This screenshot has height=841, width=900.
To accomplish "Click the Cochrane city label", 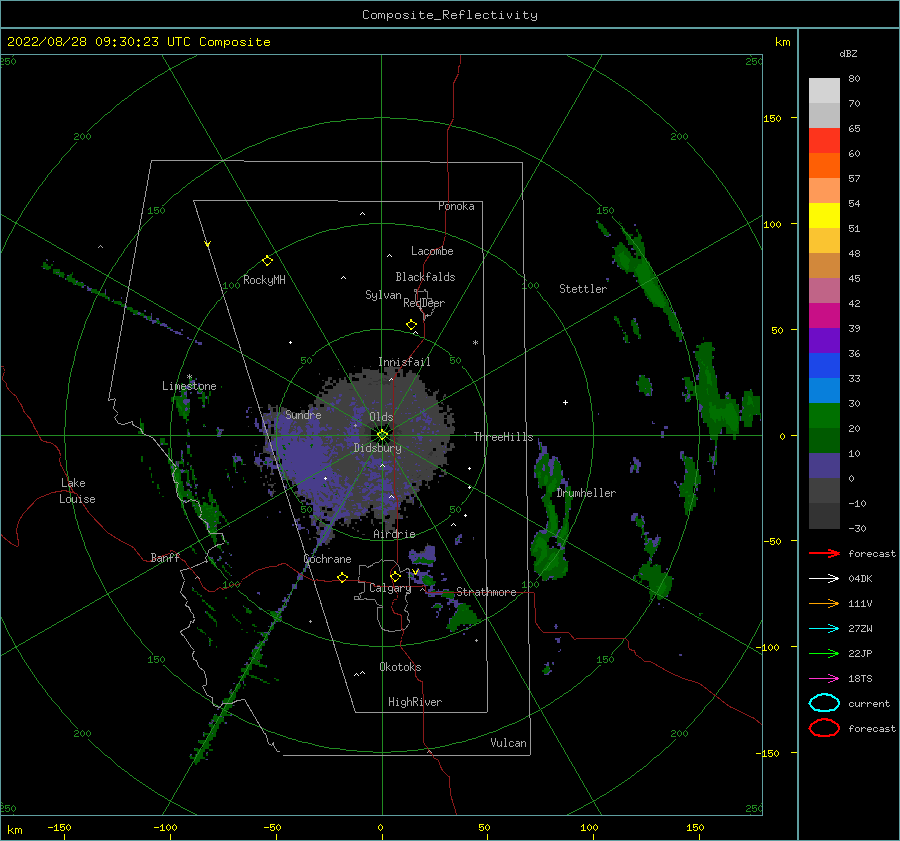I will tap(327, 559).
